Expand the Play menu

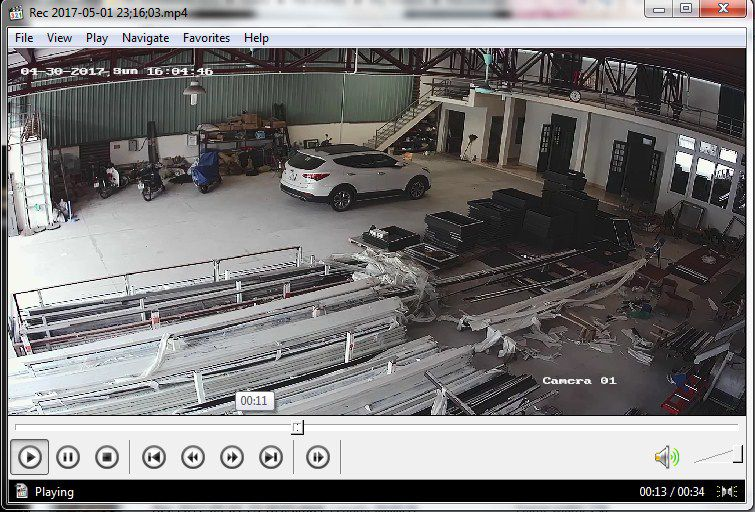(x=97, y=38)
